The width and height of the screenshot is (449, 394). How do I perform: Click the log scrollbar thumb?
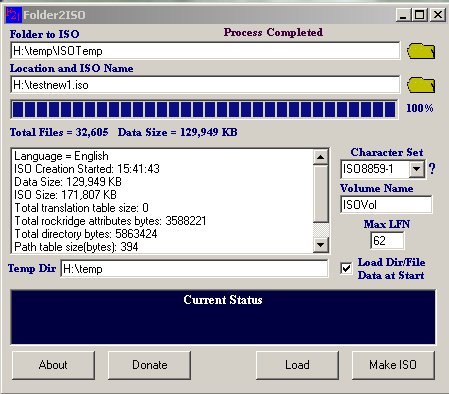(x=321, y=194)
